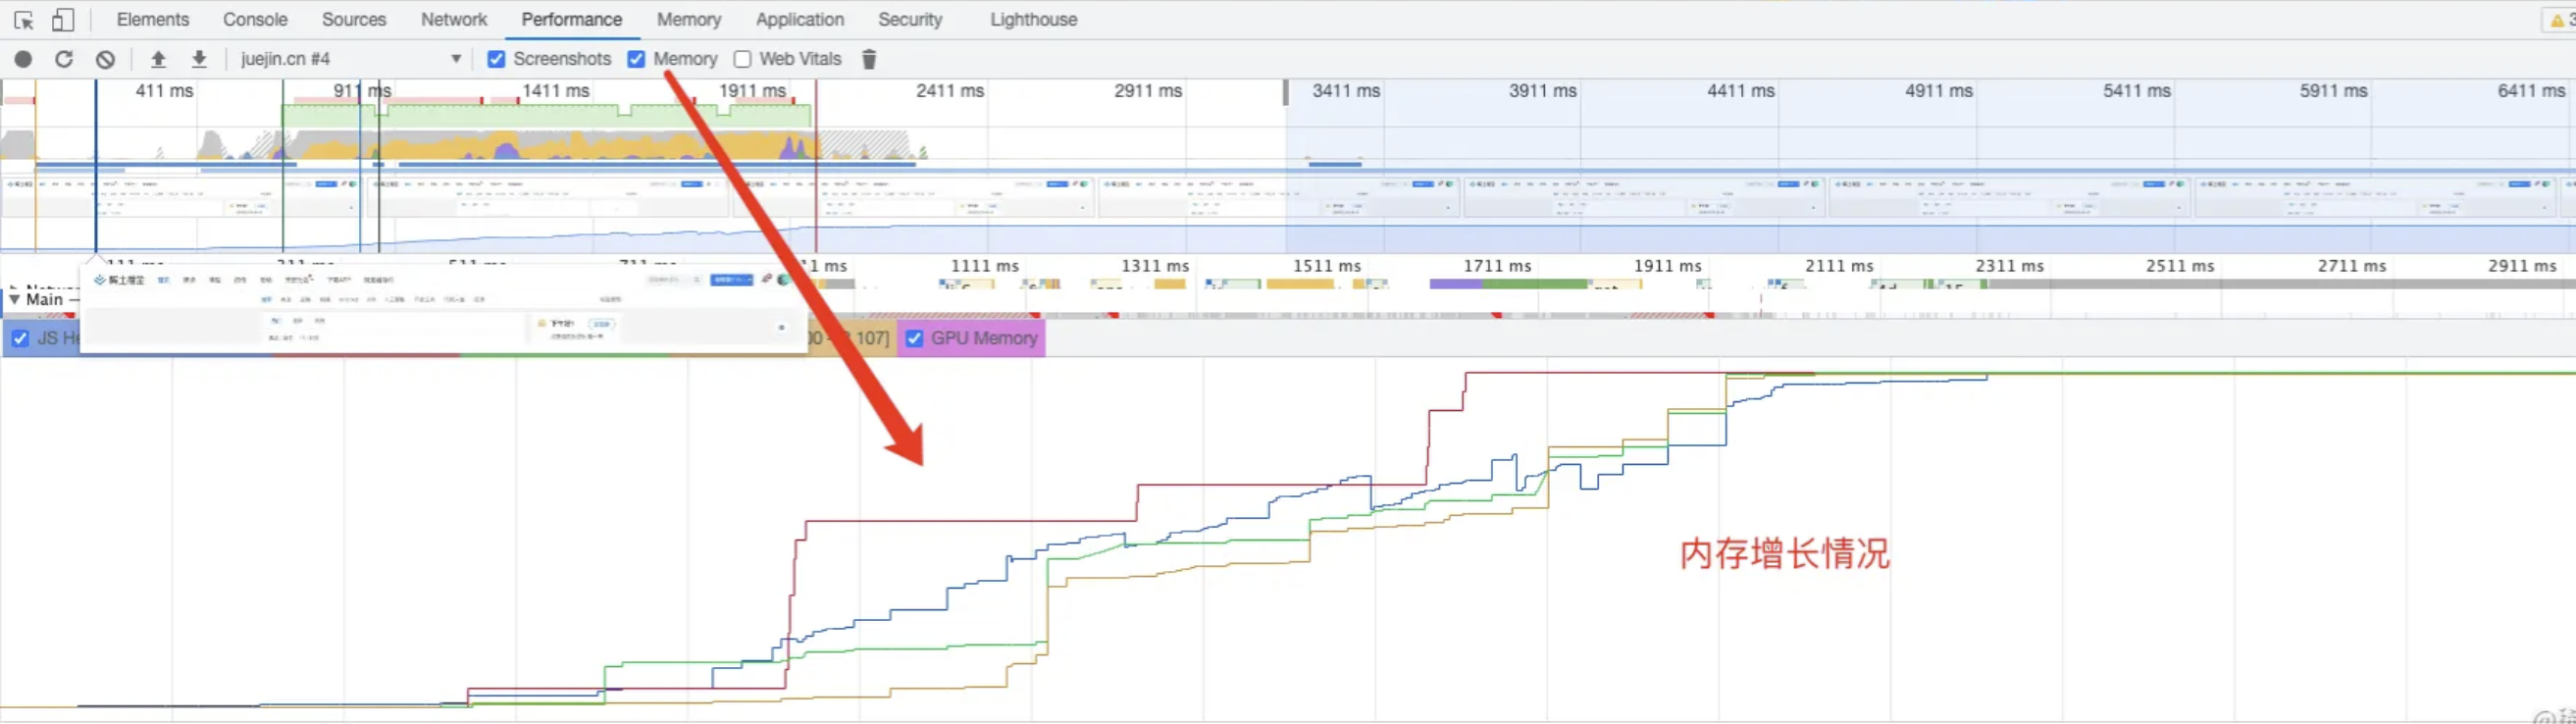Click the 3411 ms overview timeline marker
Screen dimensions: 2576x724
pos(1345,91)
